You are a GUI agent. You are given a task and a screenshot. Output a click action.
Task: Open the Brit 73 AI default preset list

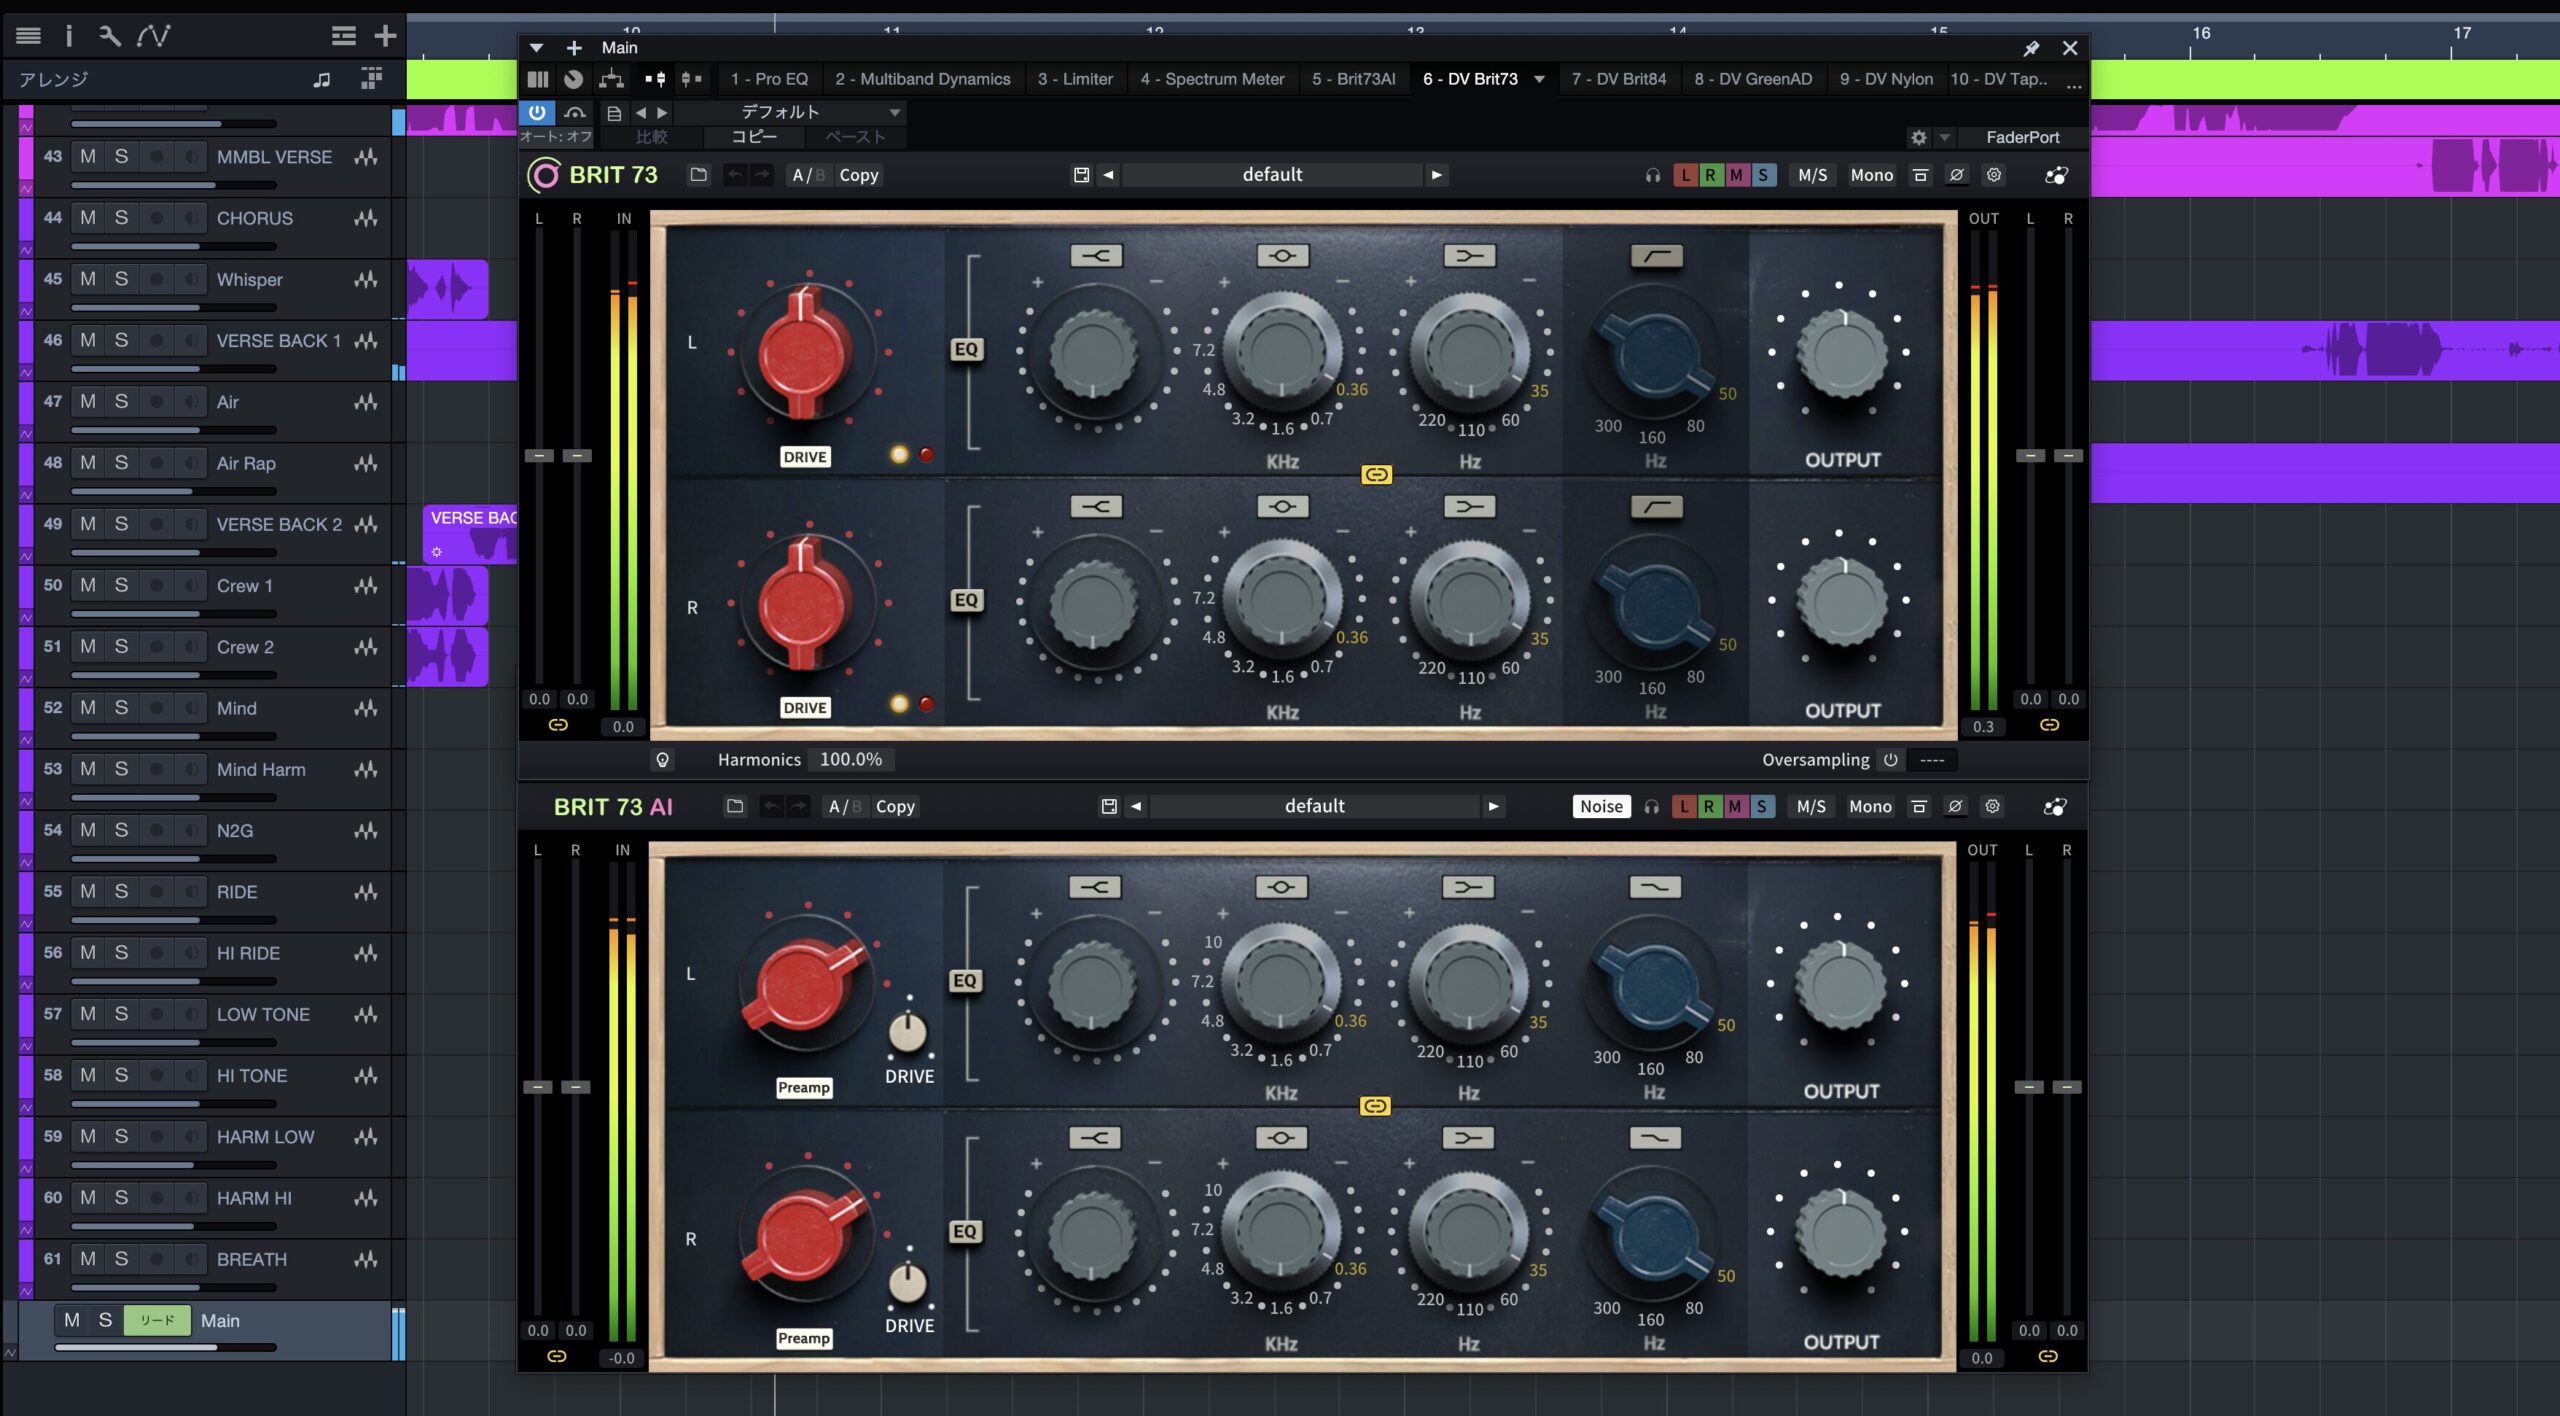coord(1314,806)
